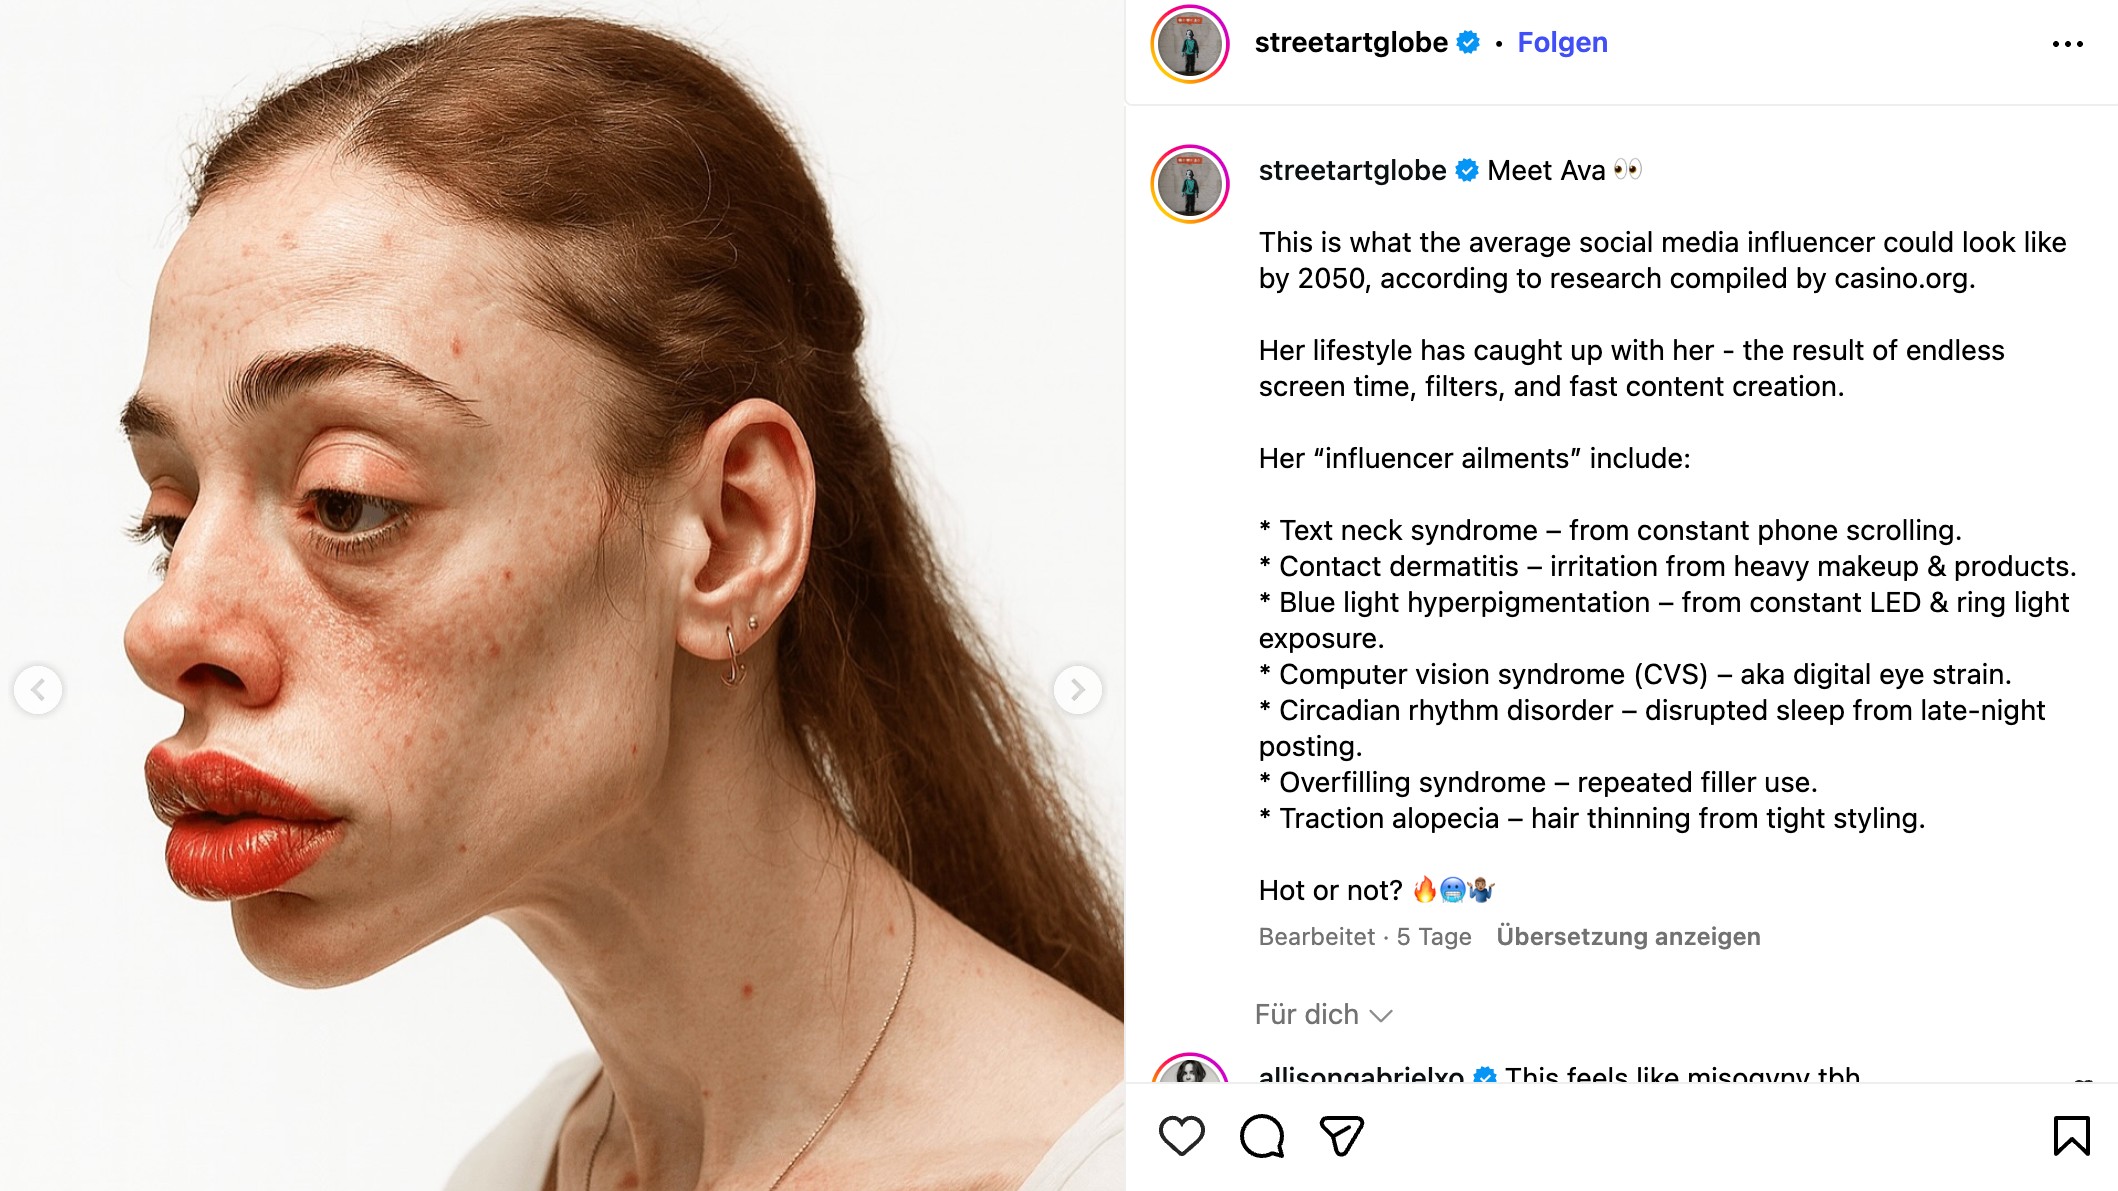Click Übersetzung anzeigen to show translation

click(x=1628, y=936)
